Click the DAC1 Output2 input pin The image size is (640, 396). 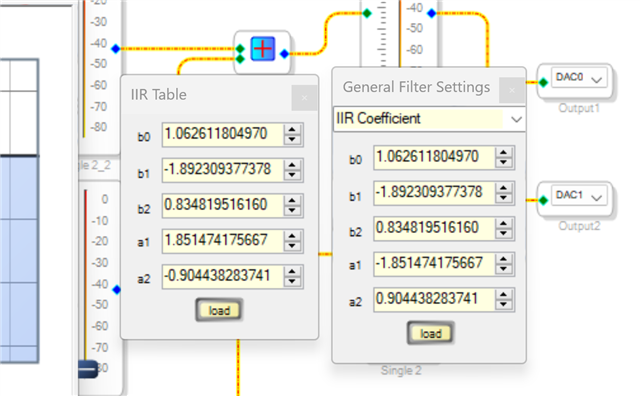pyautogui.click(x=543, y=200)
